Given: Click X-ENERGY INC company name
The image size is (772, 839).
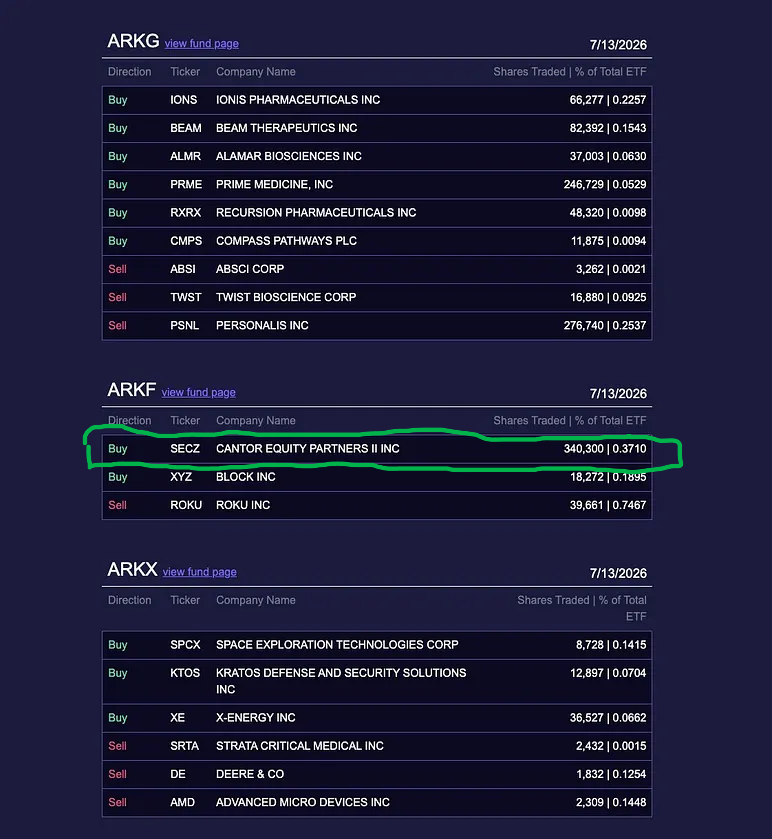Looking at the screenshot, I should pos(256,718).
